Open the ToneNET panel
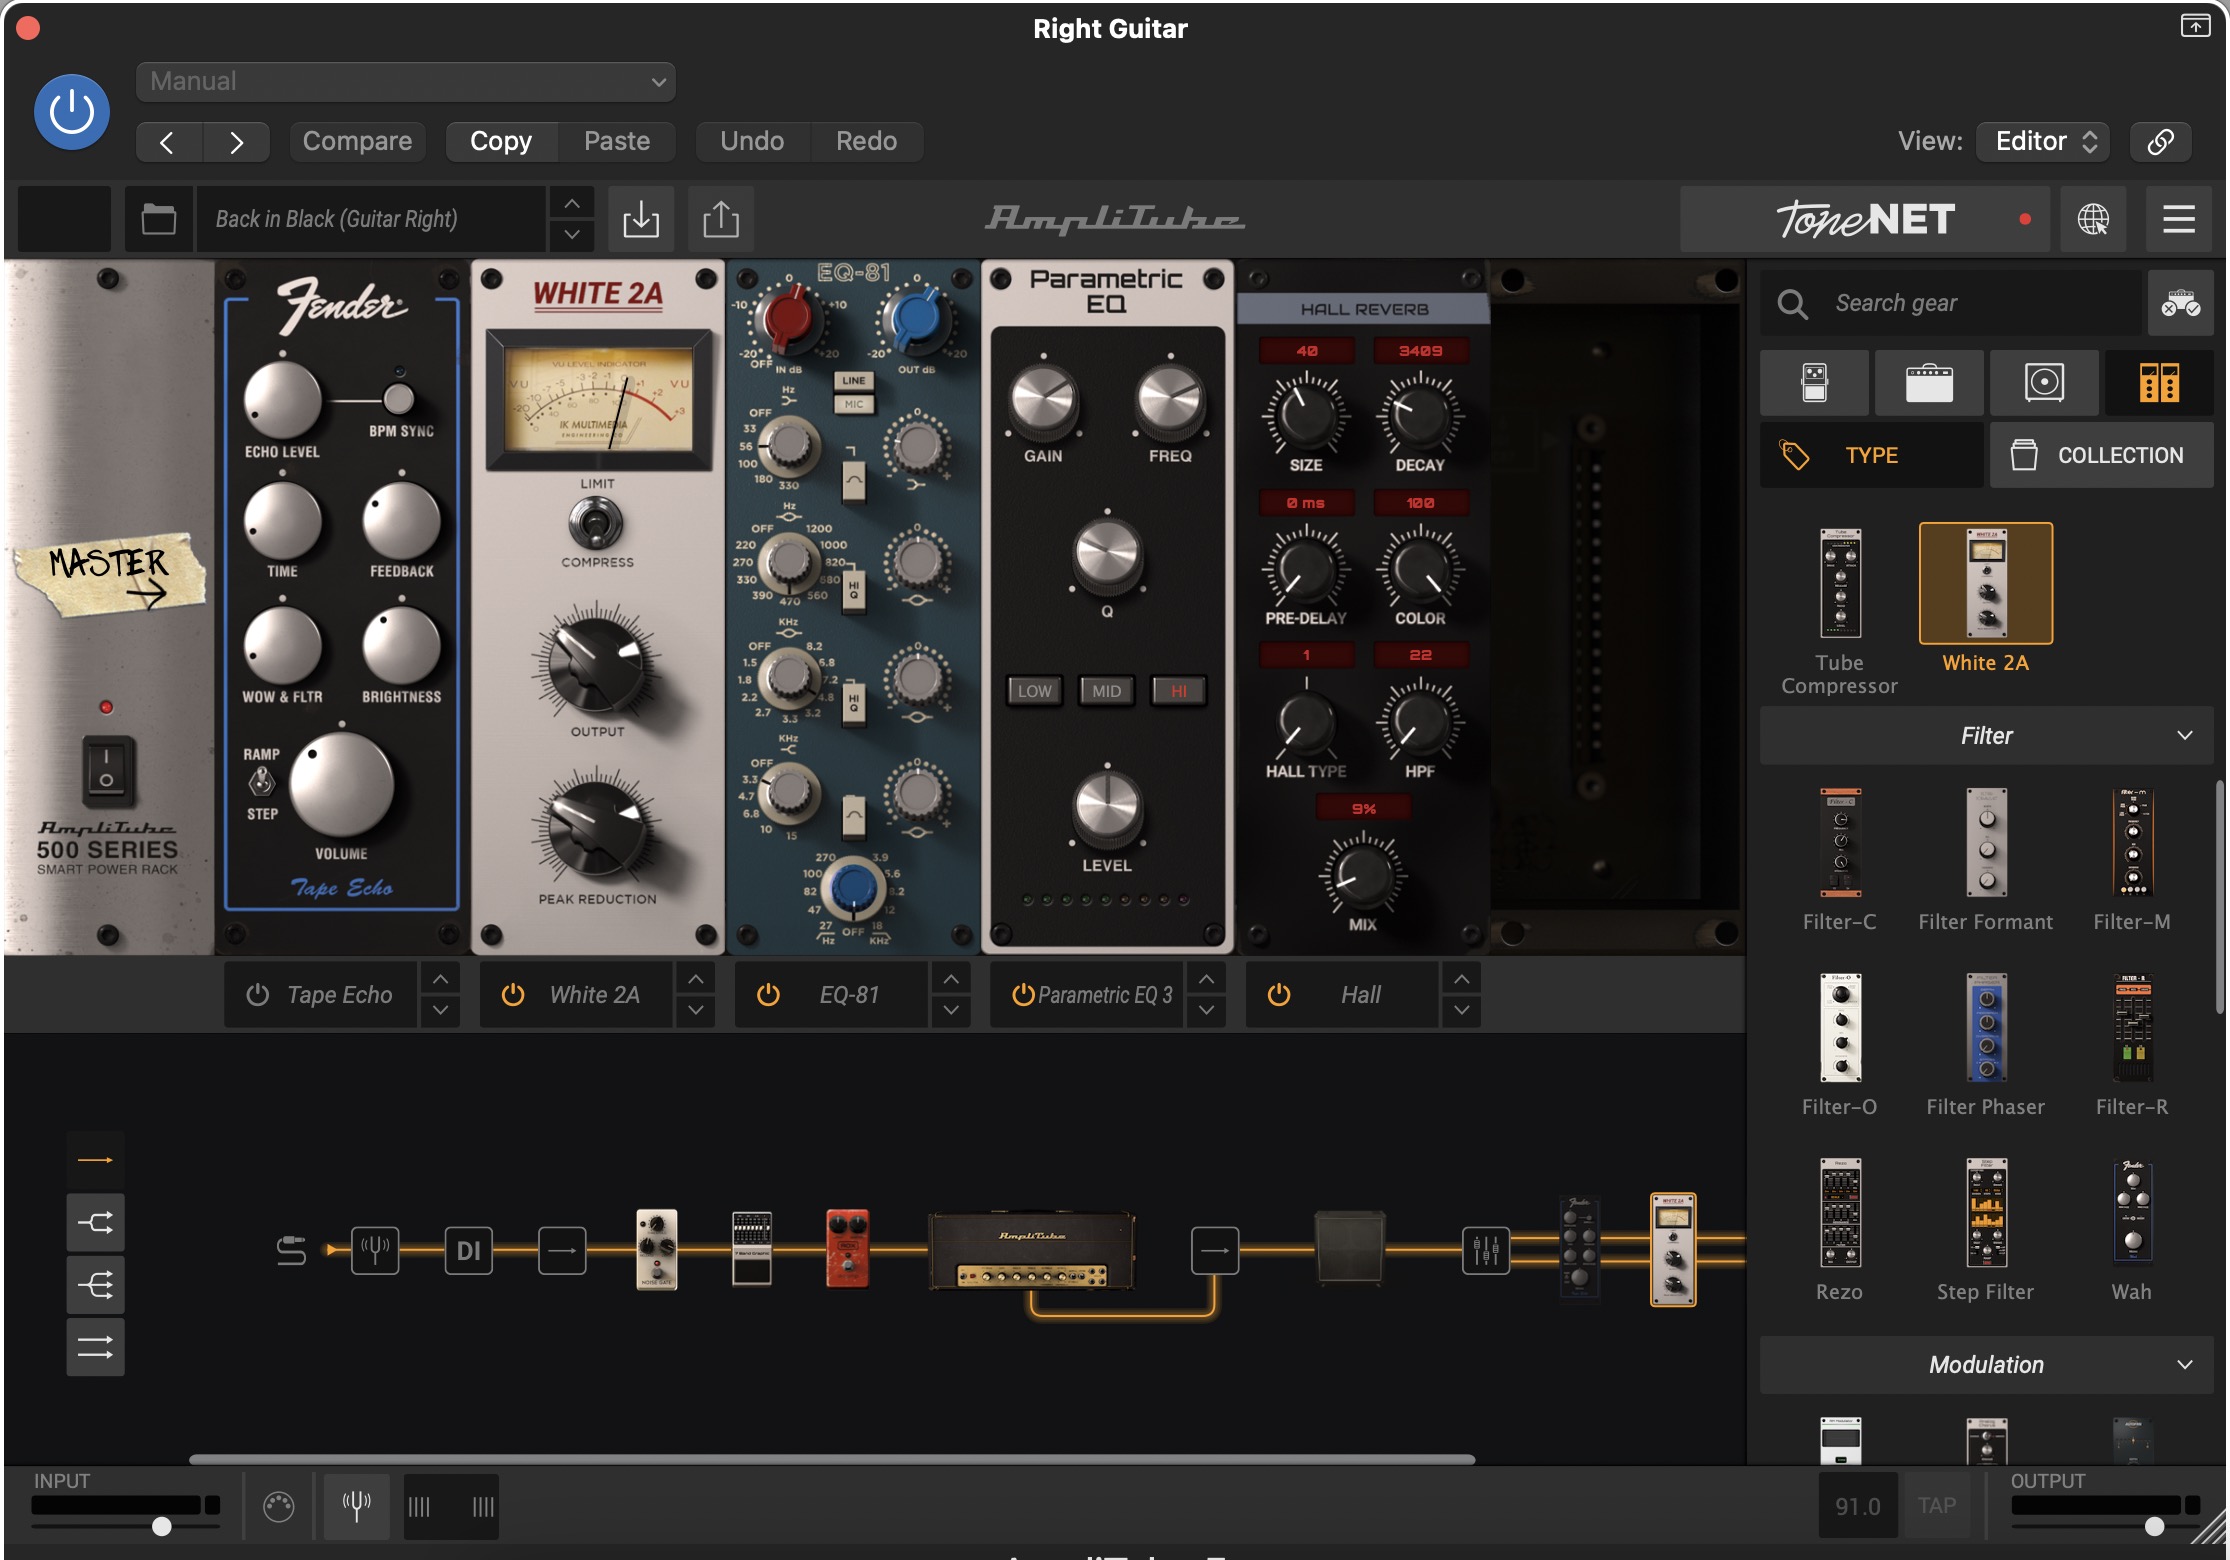 click(1865, 219)
